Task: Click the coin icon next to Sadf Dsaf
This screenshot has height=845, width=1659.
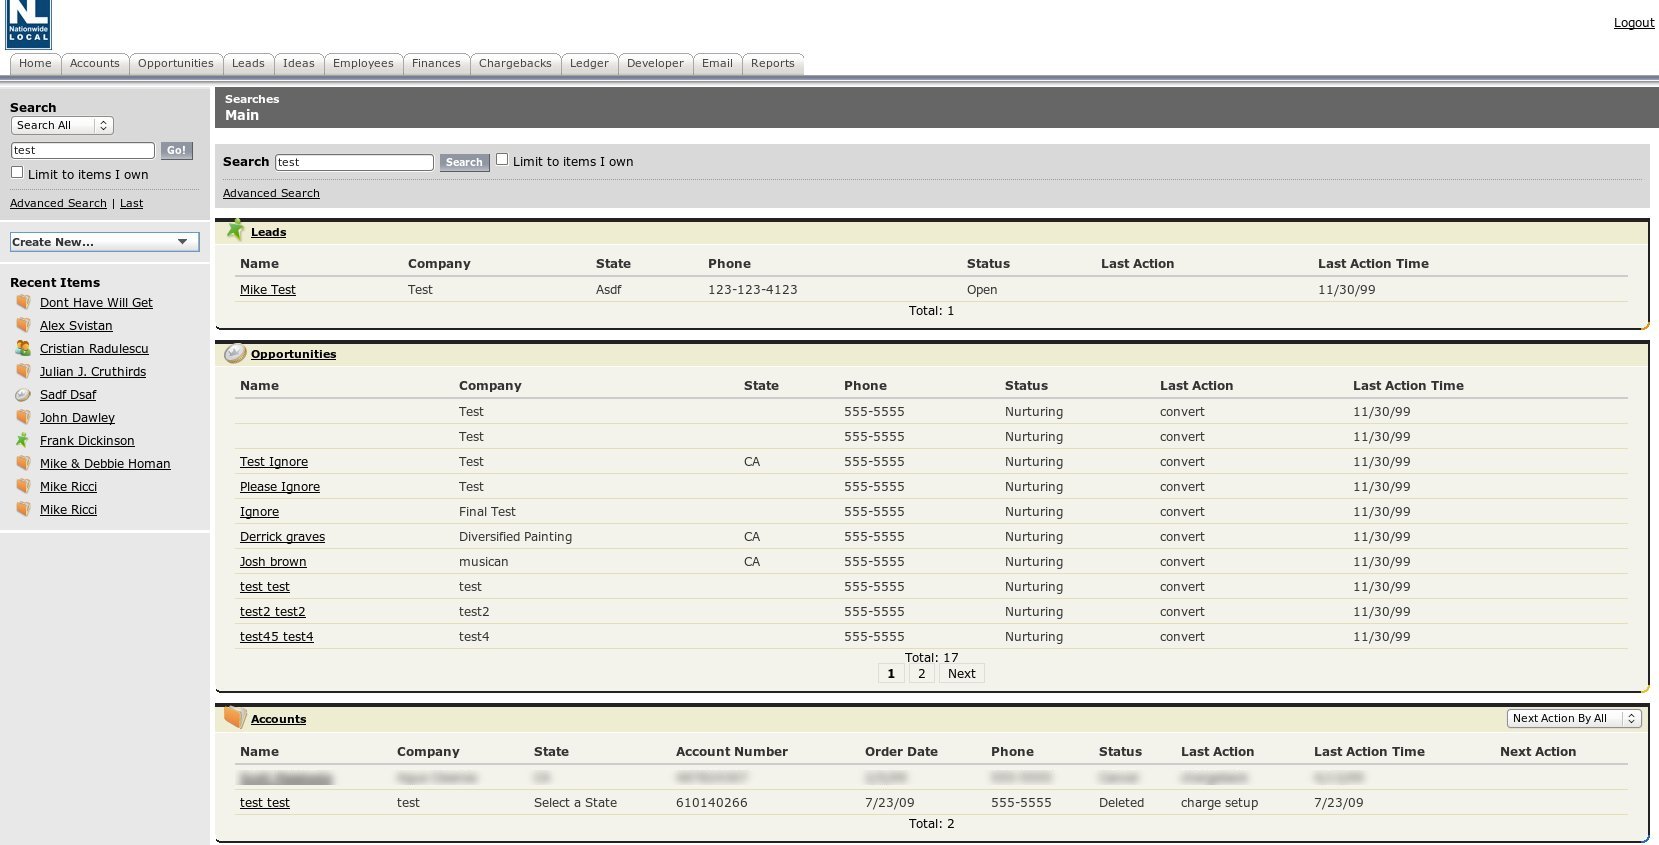Action: point(23,394)
